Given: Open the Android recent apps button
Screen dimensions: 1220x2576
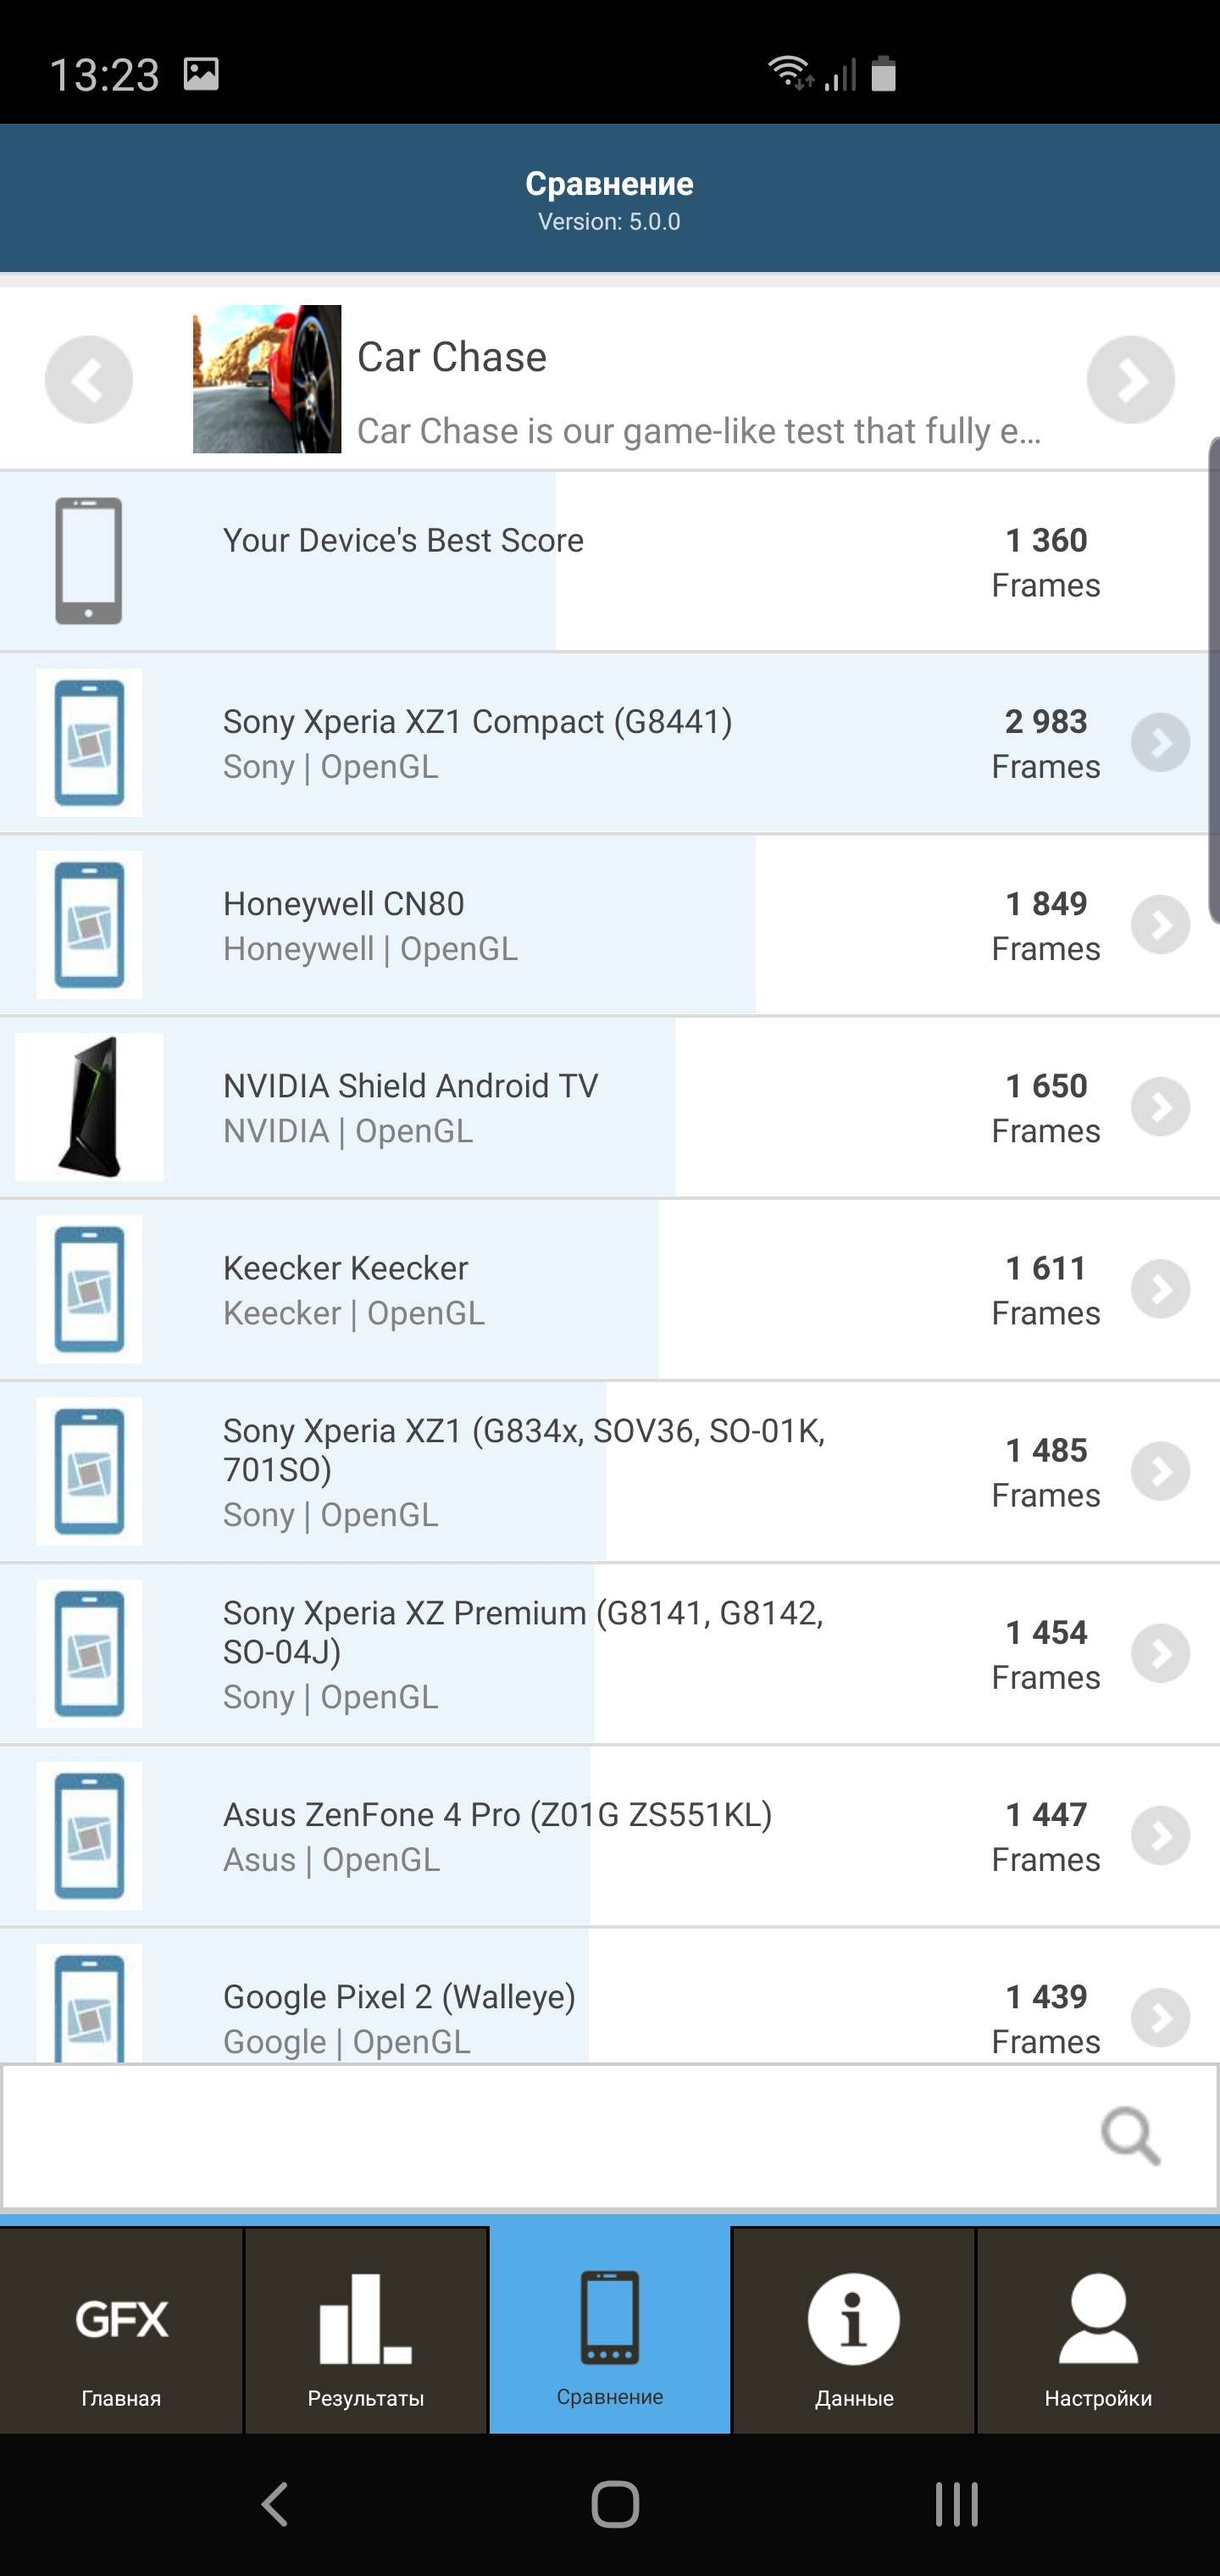Looking at the screenshot, I should click(956, 2505).
